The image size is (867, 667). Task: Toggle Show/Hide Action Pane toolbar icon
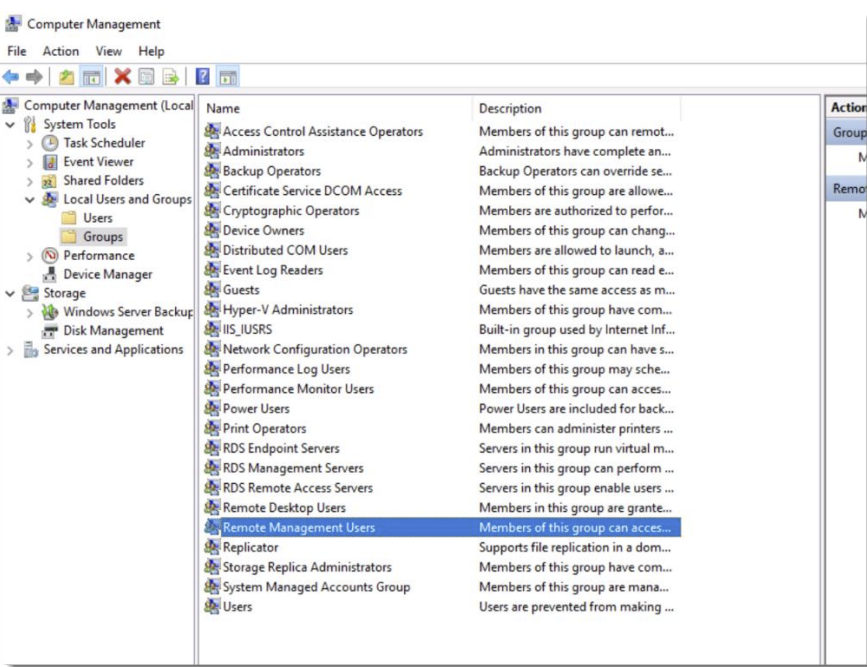coord(228,77)
